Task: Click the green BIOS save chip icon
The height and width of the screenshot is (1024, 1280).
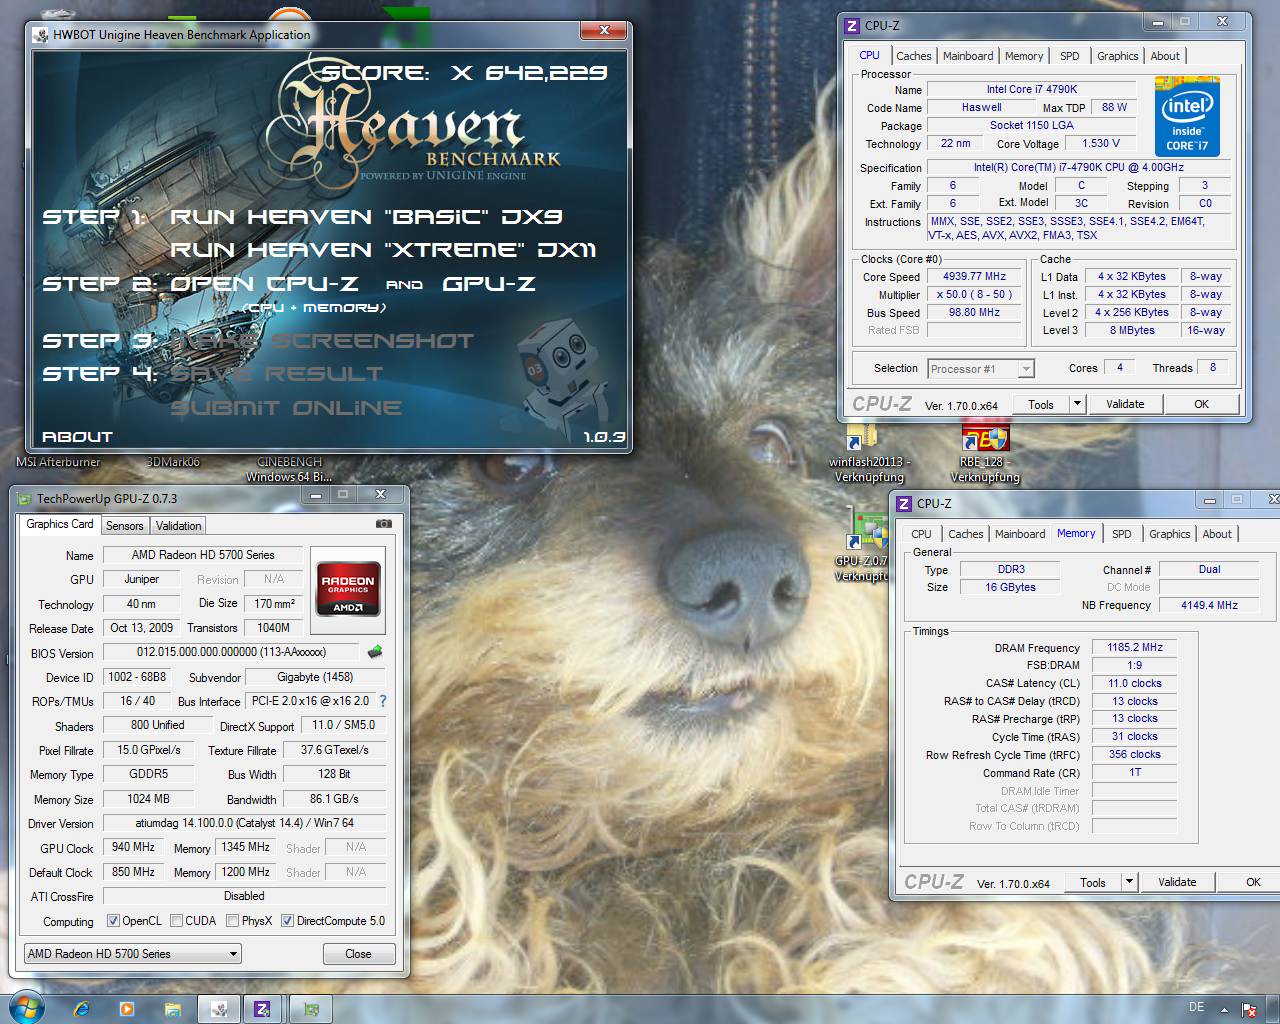Action: tap(375, 652)
